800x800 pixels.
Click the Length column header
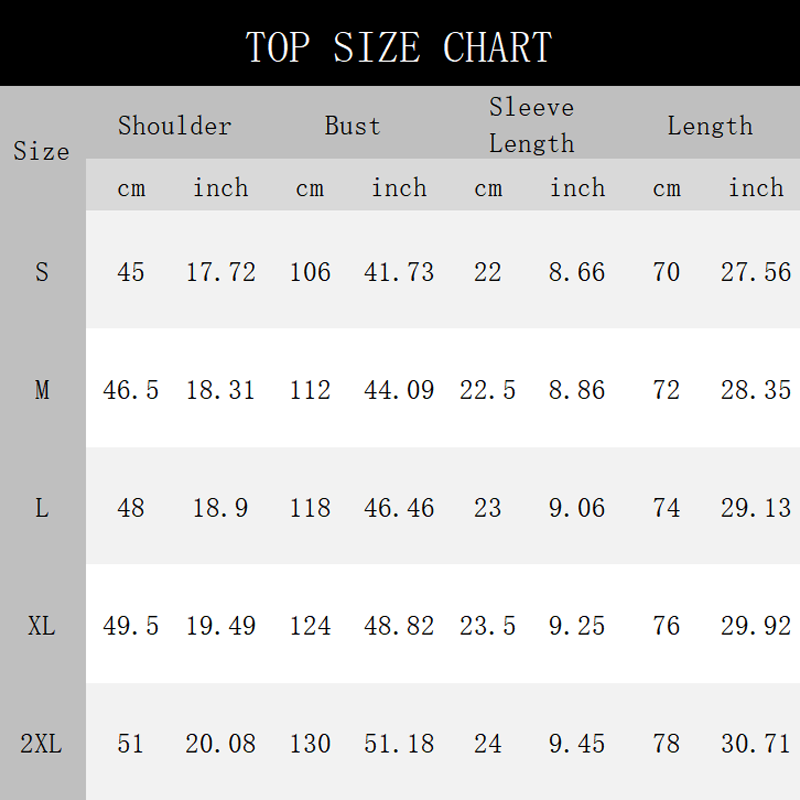click(x=710, y=127)
